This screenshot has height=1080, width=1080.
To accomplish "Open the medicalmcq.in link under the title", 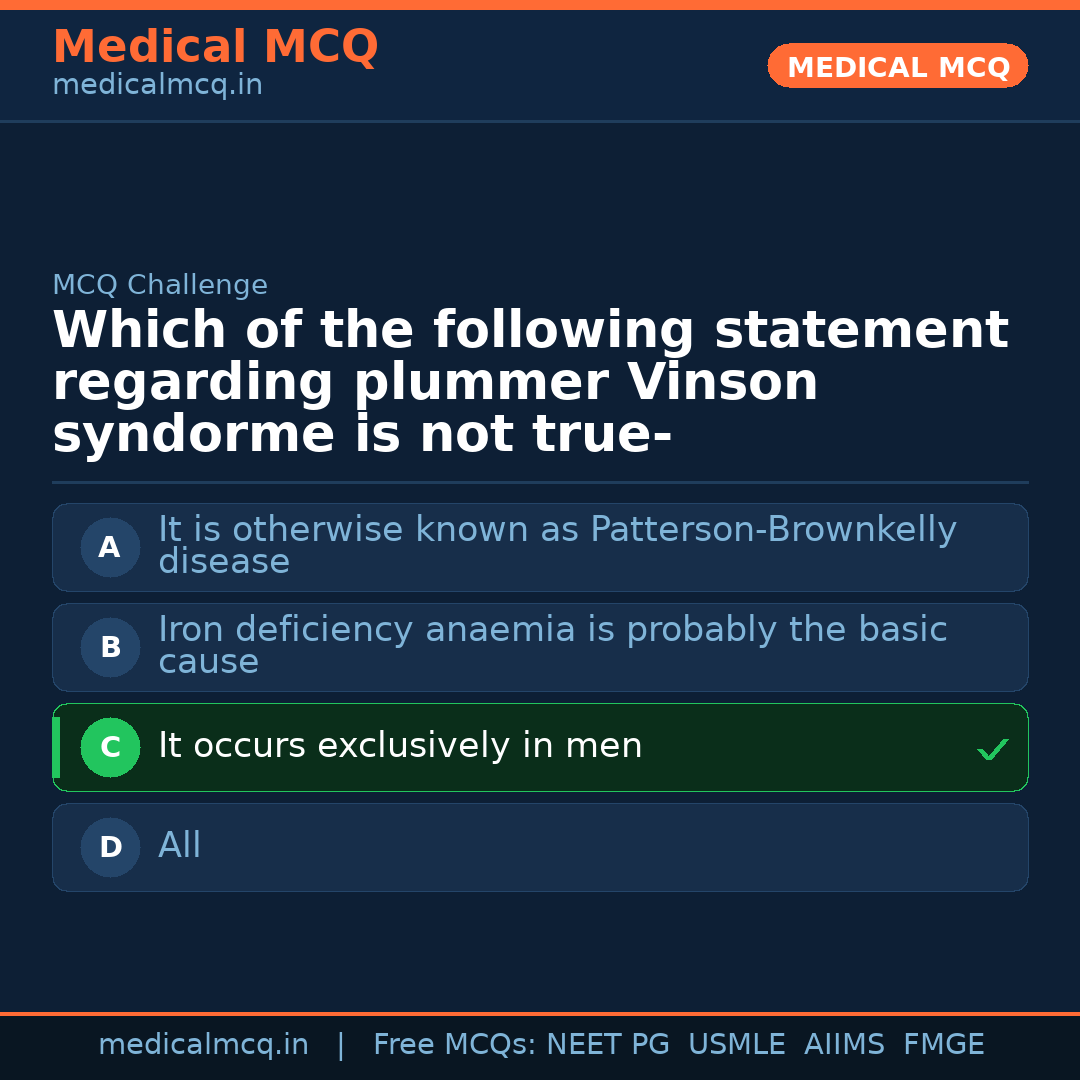I will pyautogui.click(x=157, y=86).
